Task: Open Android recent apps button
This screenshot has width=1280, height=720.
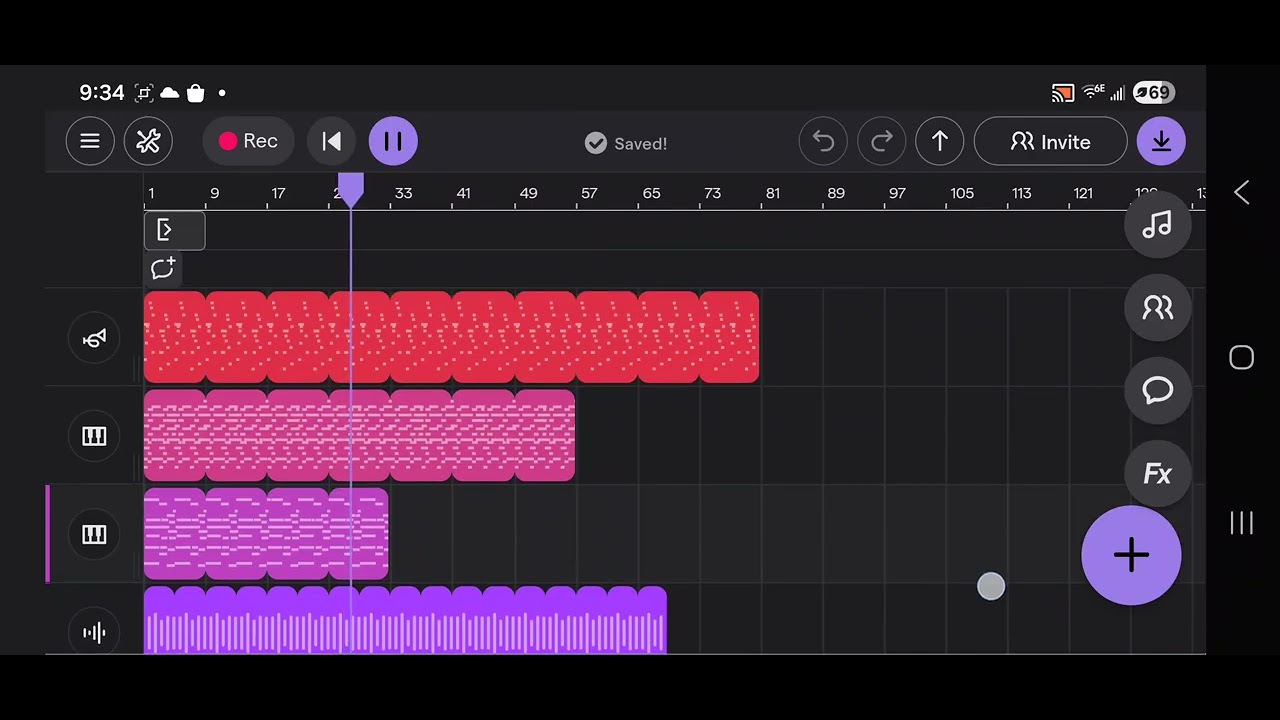Action: 1242,522
